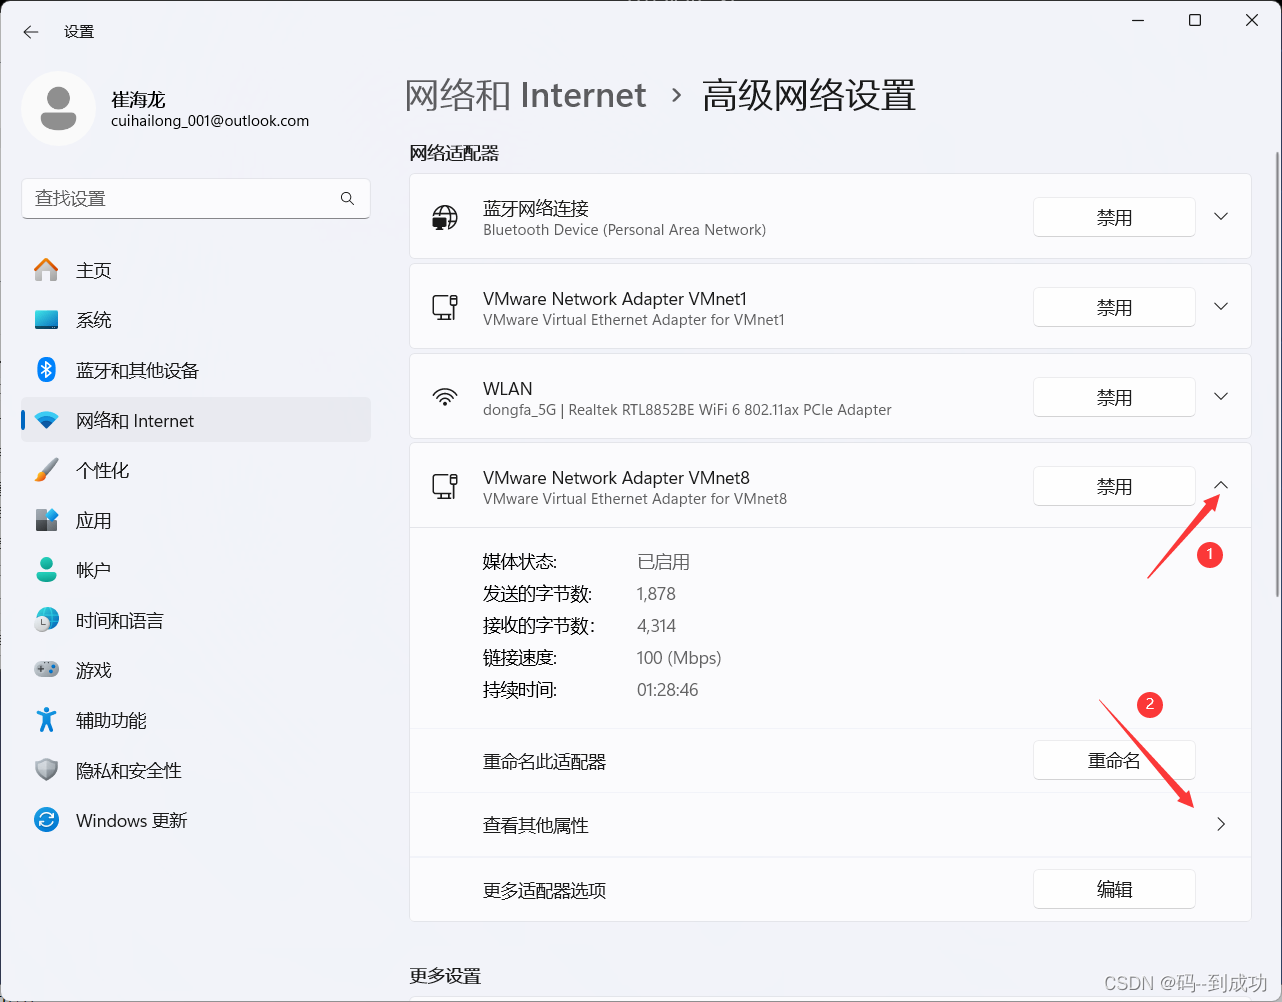Click the 已启用 media status value
1282x1002 pixels.
664,562
